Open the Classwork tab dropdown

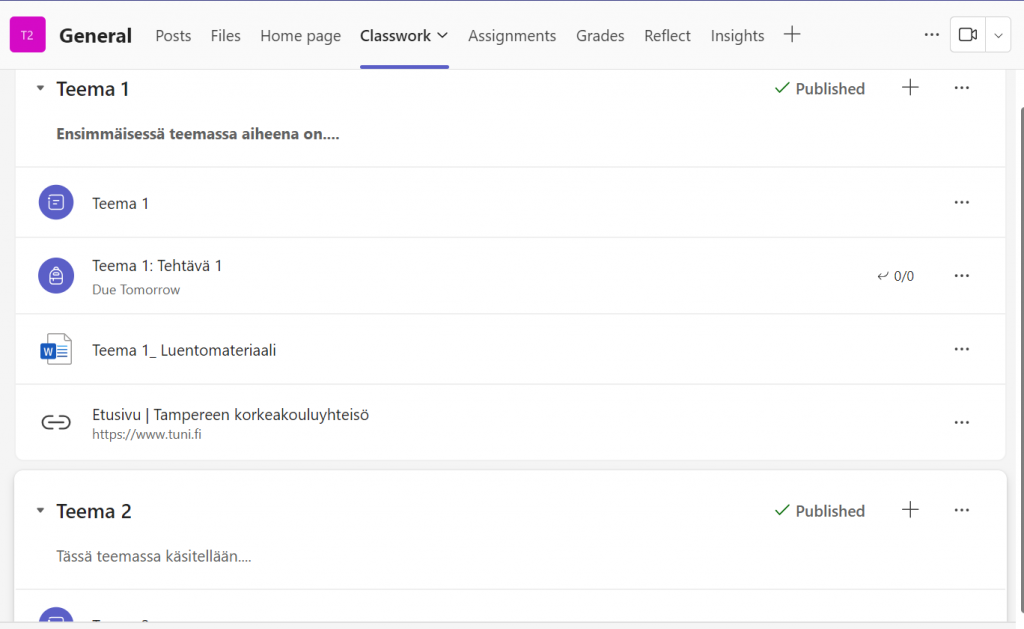click(442, 35)
